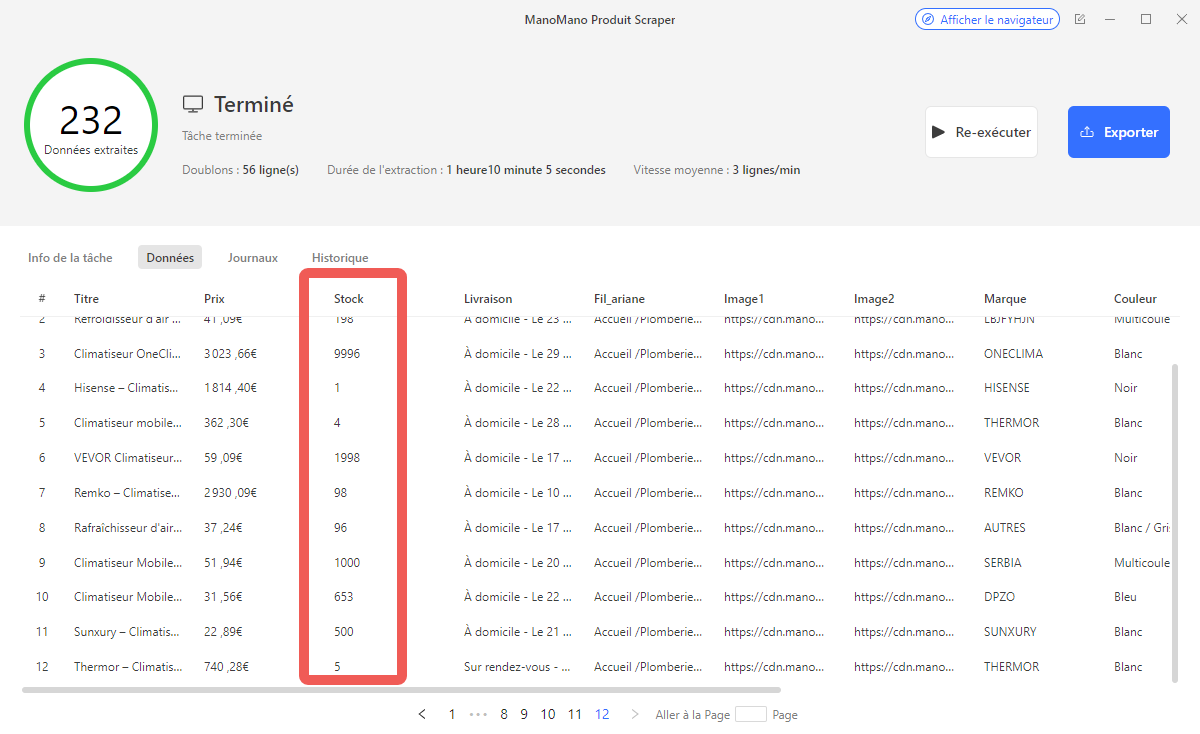Go to page 1
1200x734 pixels.
click(x=452, y=714)
